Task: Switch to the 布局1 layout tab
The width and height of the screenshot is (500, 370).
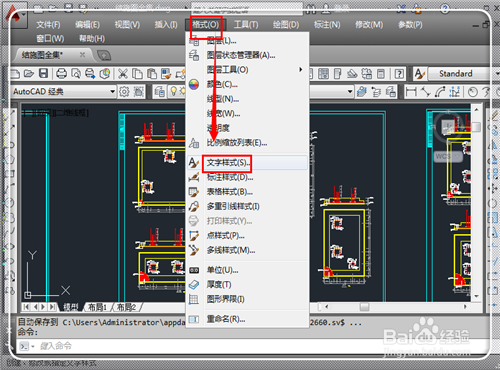Action: pos(96,307)
